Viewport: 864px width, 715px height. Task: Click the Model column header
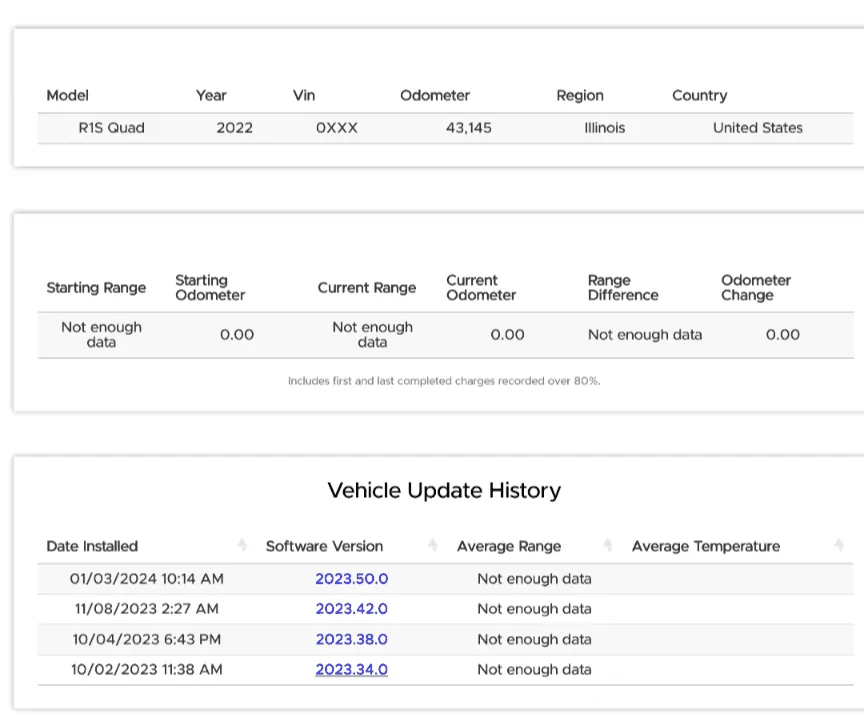(x=67, y=95)
